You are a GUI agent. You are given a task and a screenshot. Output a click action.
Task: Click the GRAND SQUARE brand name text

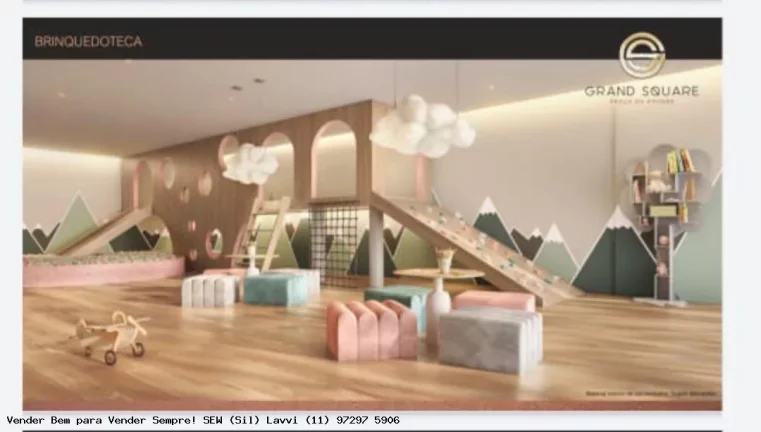click(x=642, y=91)
